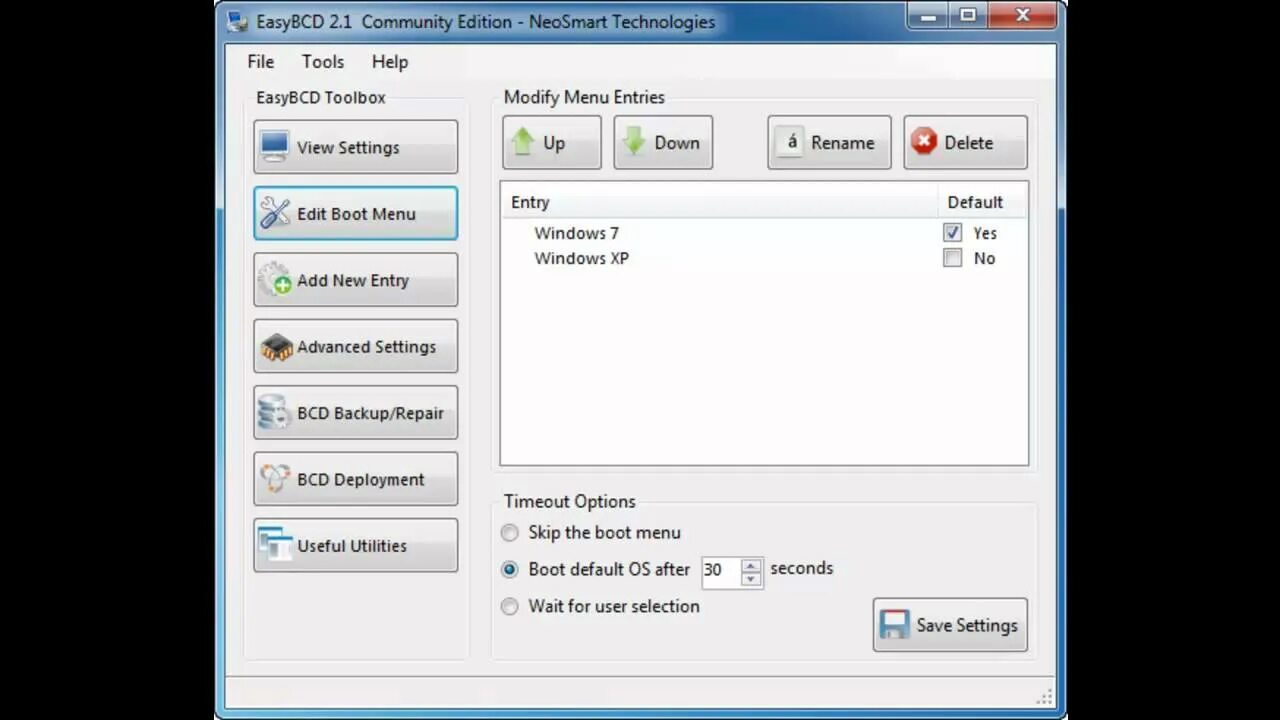Open the Help menu
The height and width of the screenshot is (720, 1280).
tap(390, 61)
